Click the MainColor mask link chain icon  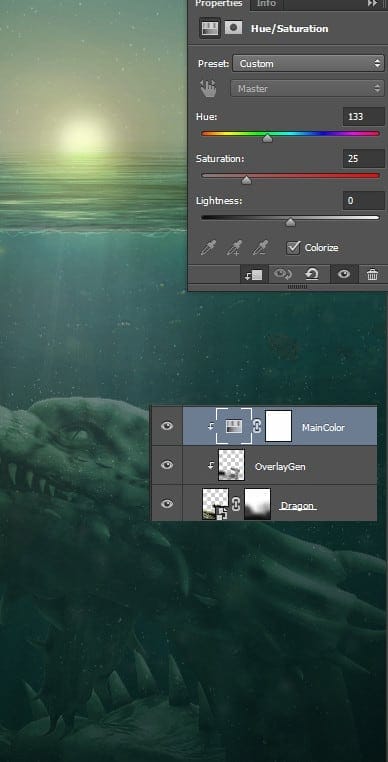[x=257, y=426]
